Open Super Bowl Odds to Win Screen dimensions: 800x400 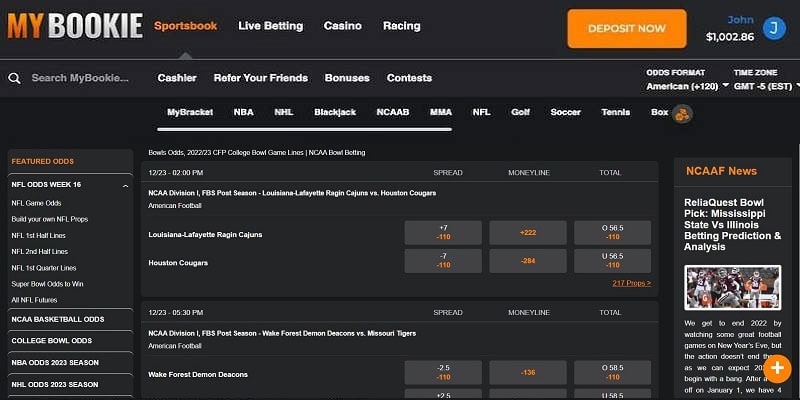[x=47, y=284]
